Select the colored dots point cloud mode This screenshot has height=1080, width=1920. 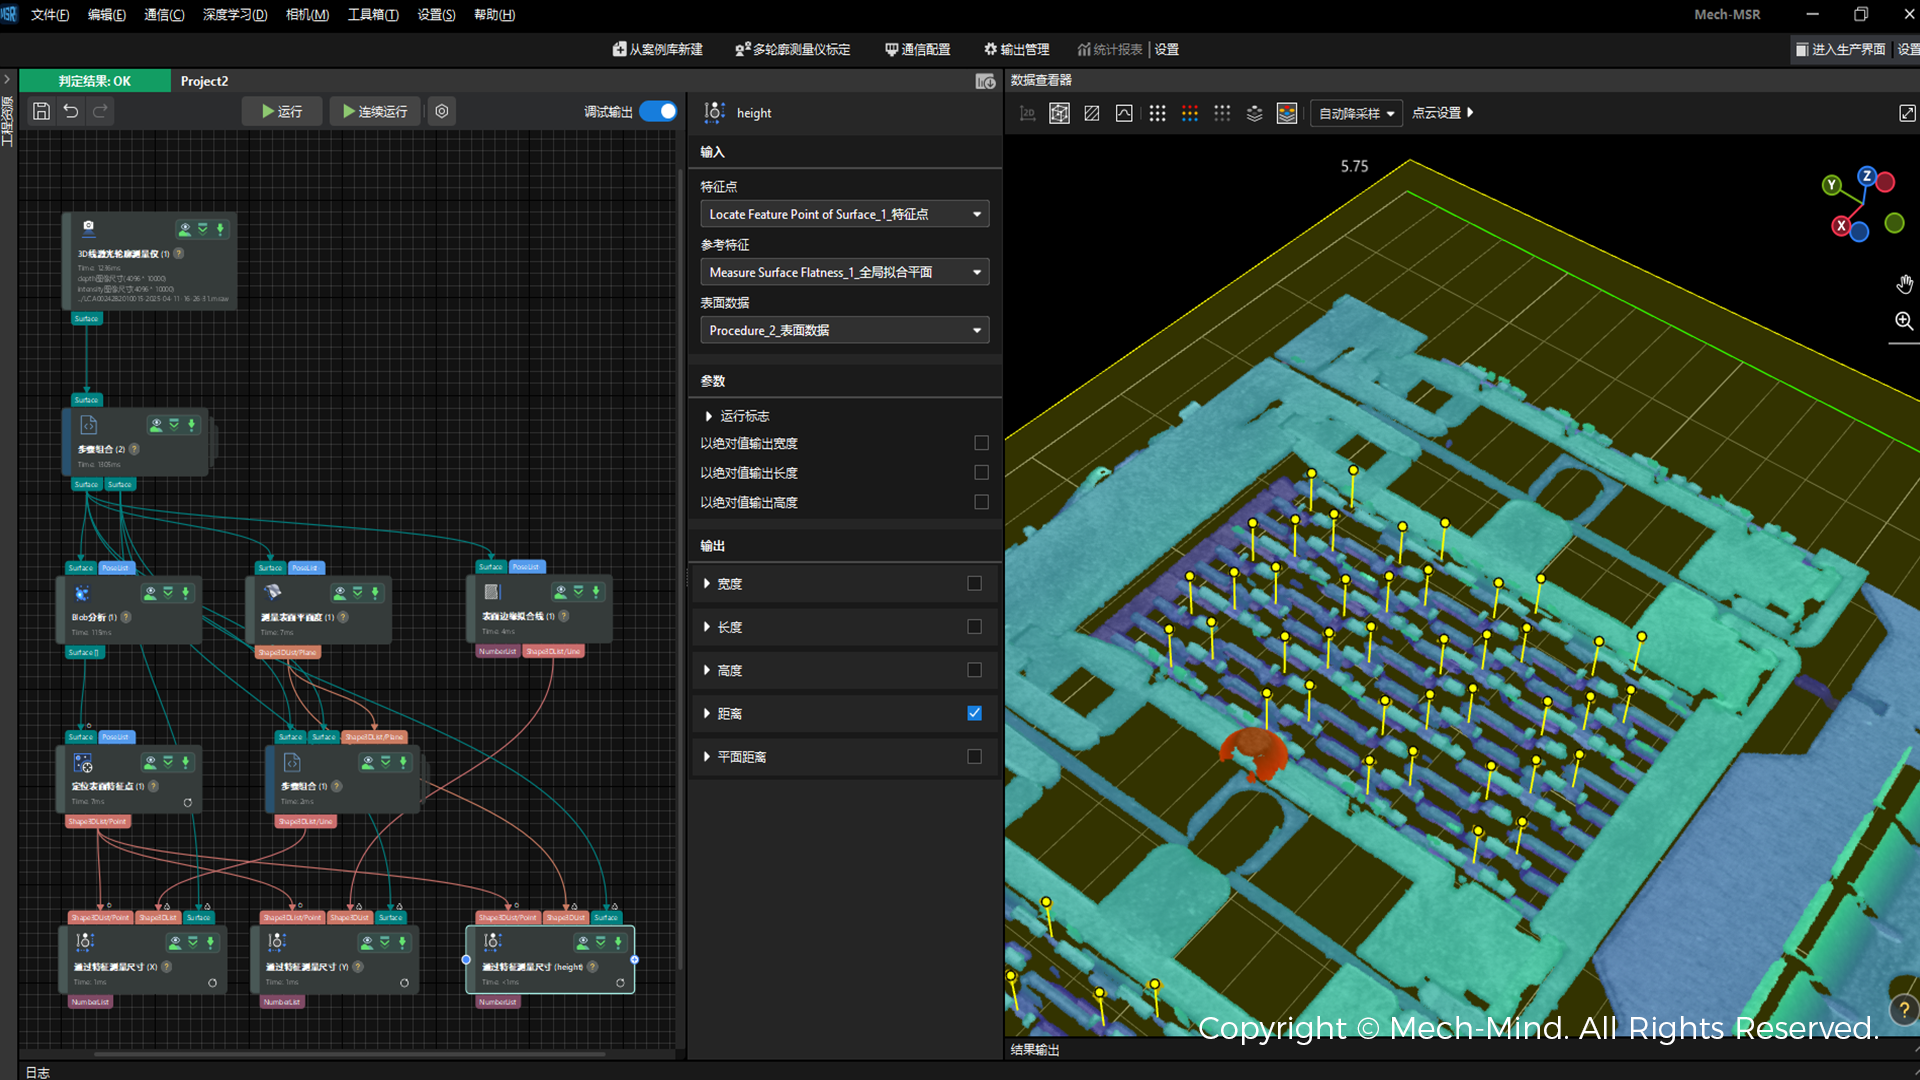(x=1189, y=113)
